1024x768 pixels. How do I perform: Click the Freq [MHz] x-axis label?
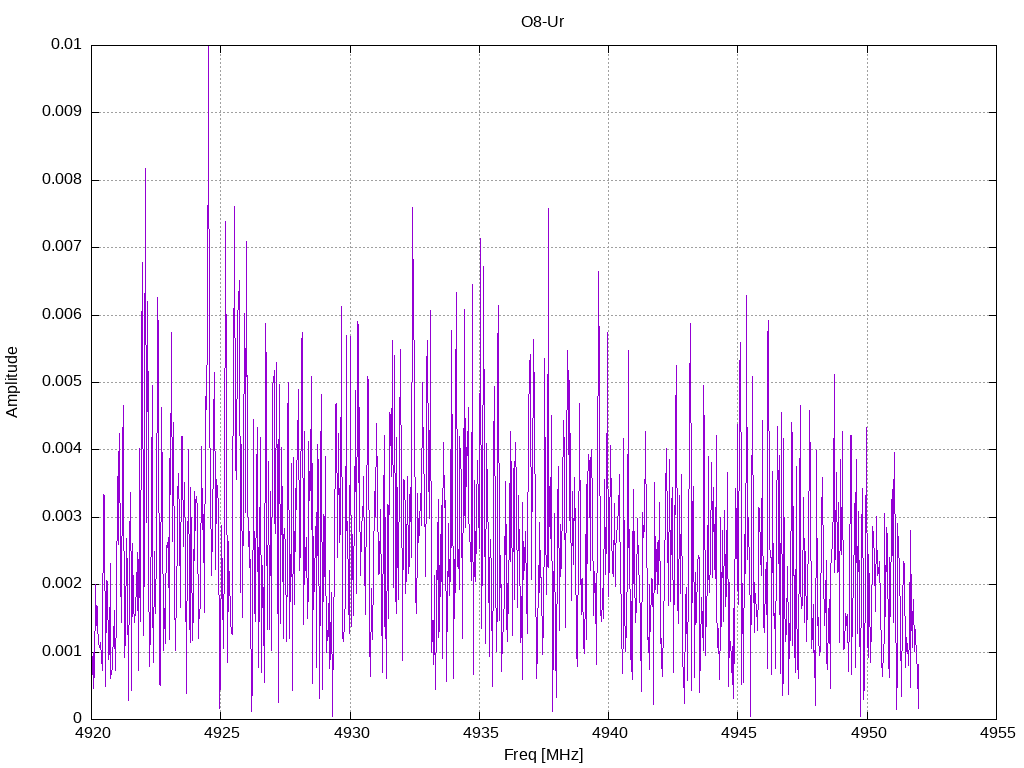pyautogui.click(x=543, y=754)
